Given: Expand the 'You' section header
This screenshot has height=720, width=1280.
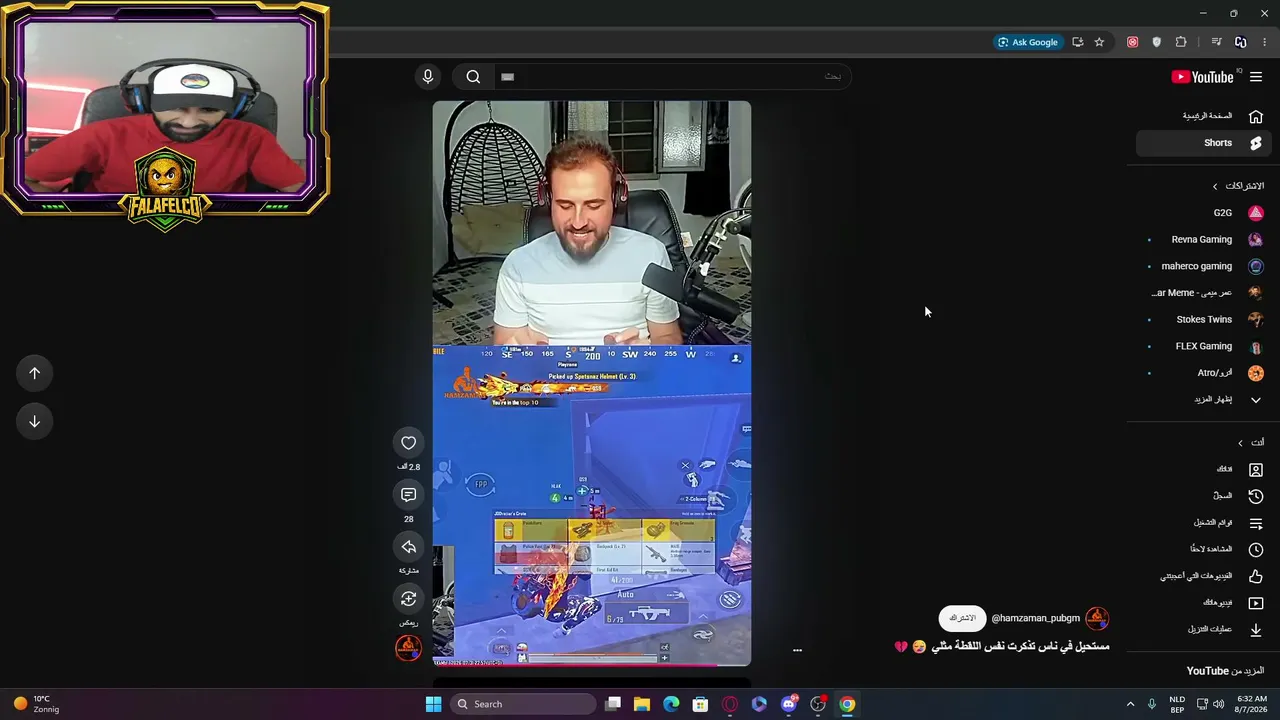Looking at the screenshot, I should pos(1250,443).
